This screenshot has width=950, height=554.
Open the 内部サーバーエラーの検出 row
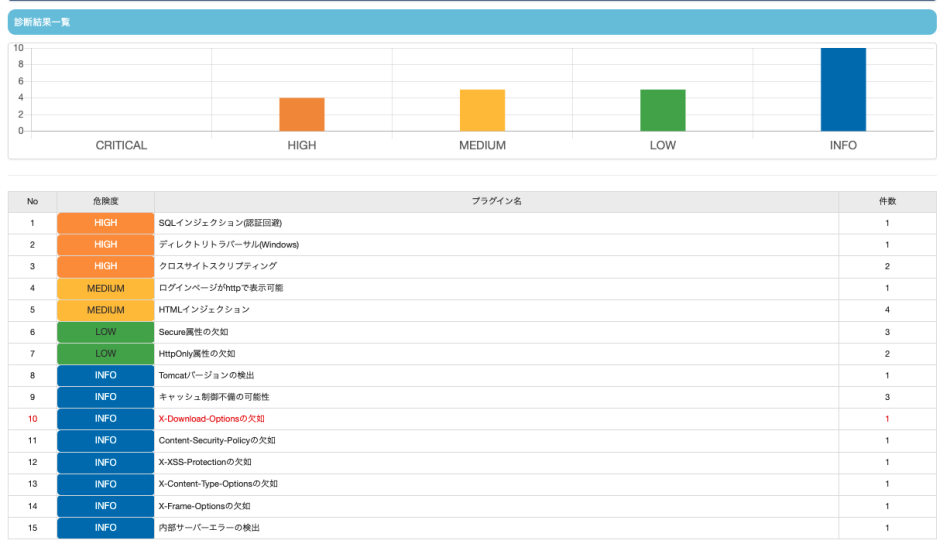(472, 528)
